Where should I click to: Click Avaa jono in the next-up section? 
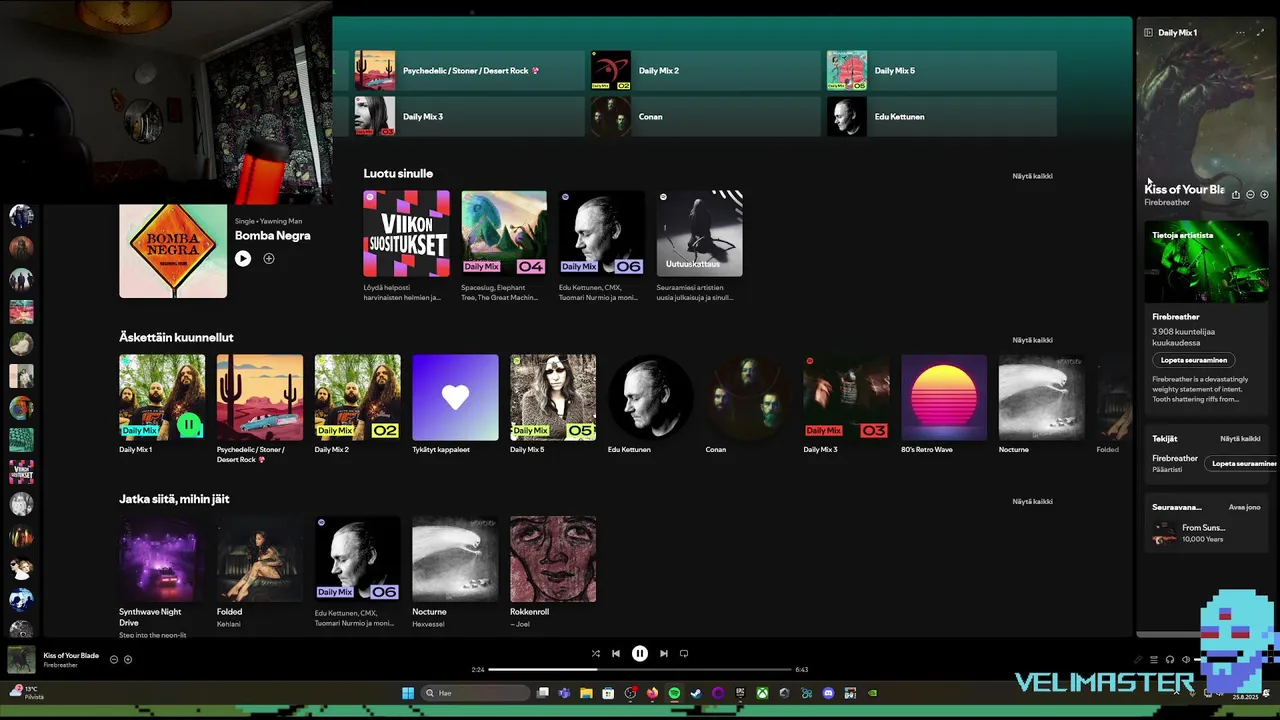click(x=1245, y=507)
